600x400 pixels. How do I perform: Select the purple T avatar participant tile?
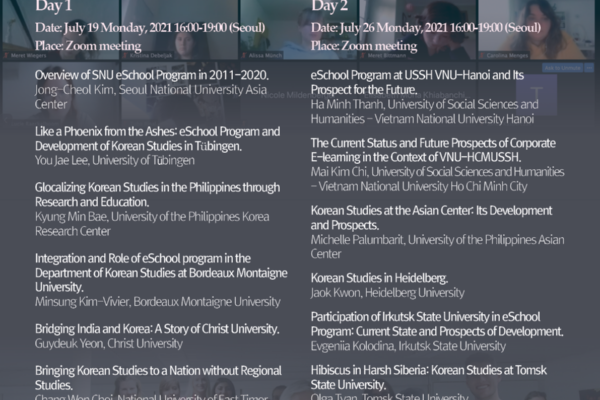pos(536,95)
